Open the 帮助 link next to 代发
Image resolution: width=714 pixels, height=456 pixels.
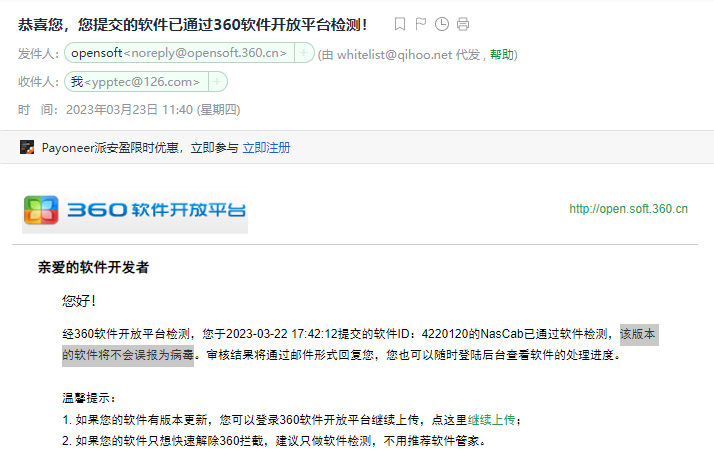pyautogui.click(x=503, y=54)
